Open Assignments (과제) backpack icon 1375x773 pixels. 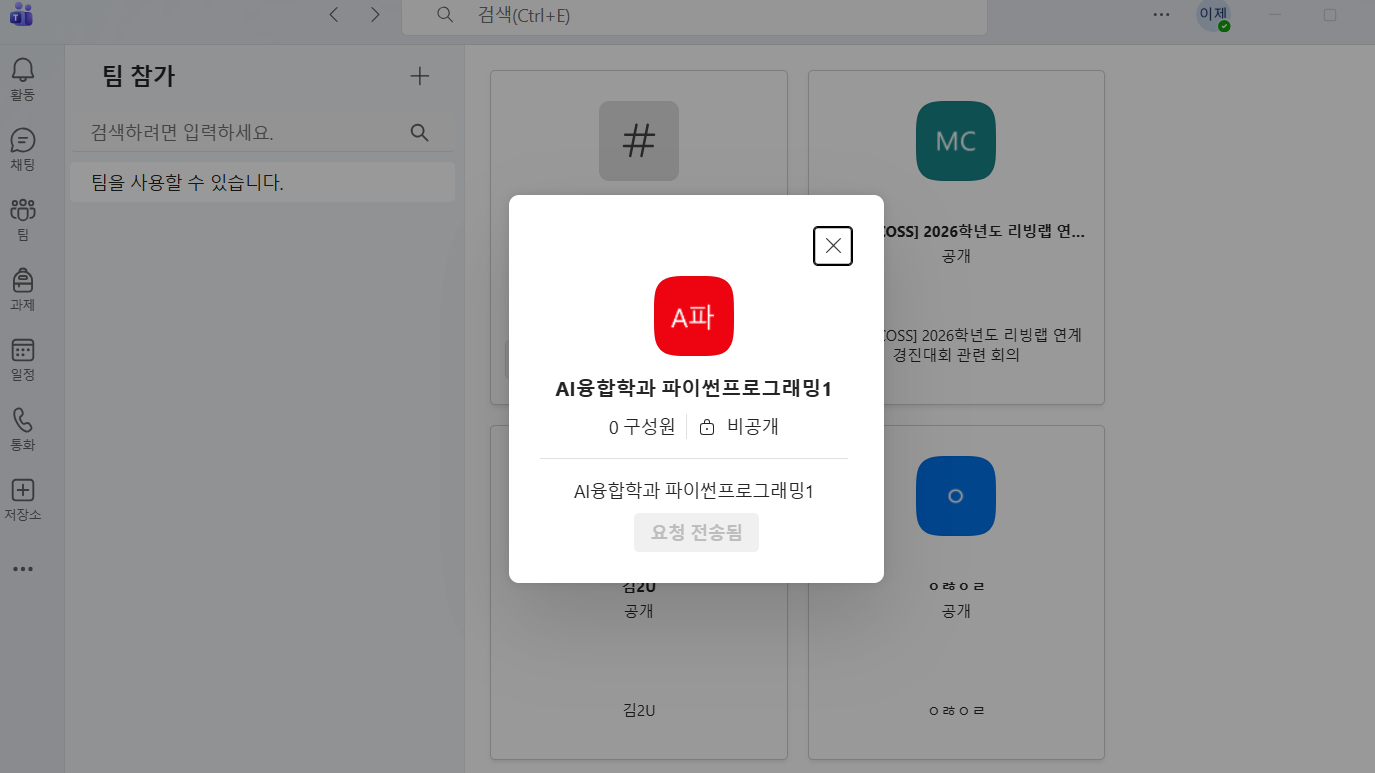coord(22,288)
